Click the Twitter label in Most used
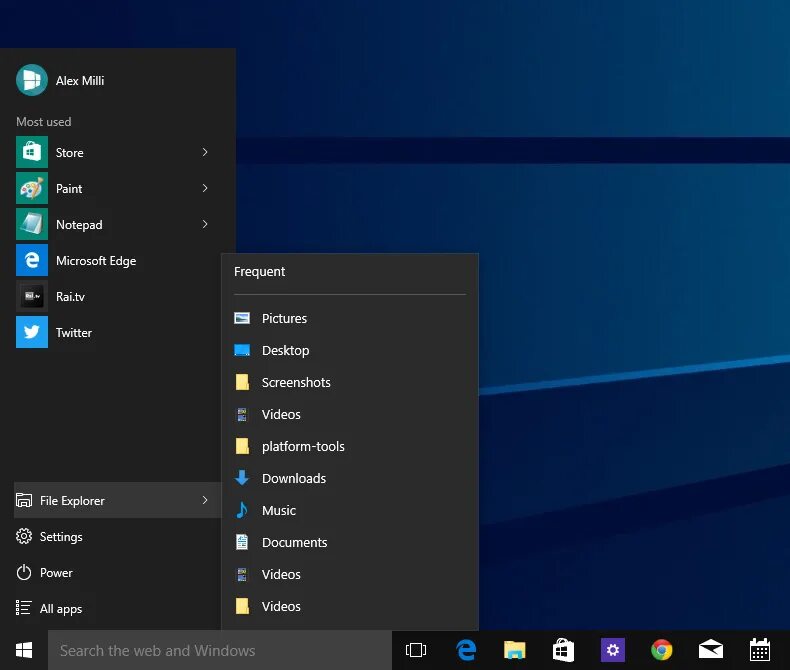Viewport: 790px width, 670px height. coord(74,332)
